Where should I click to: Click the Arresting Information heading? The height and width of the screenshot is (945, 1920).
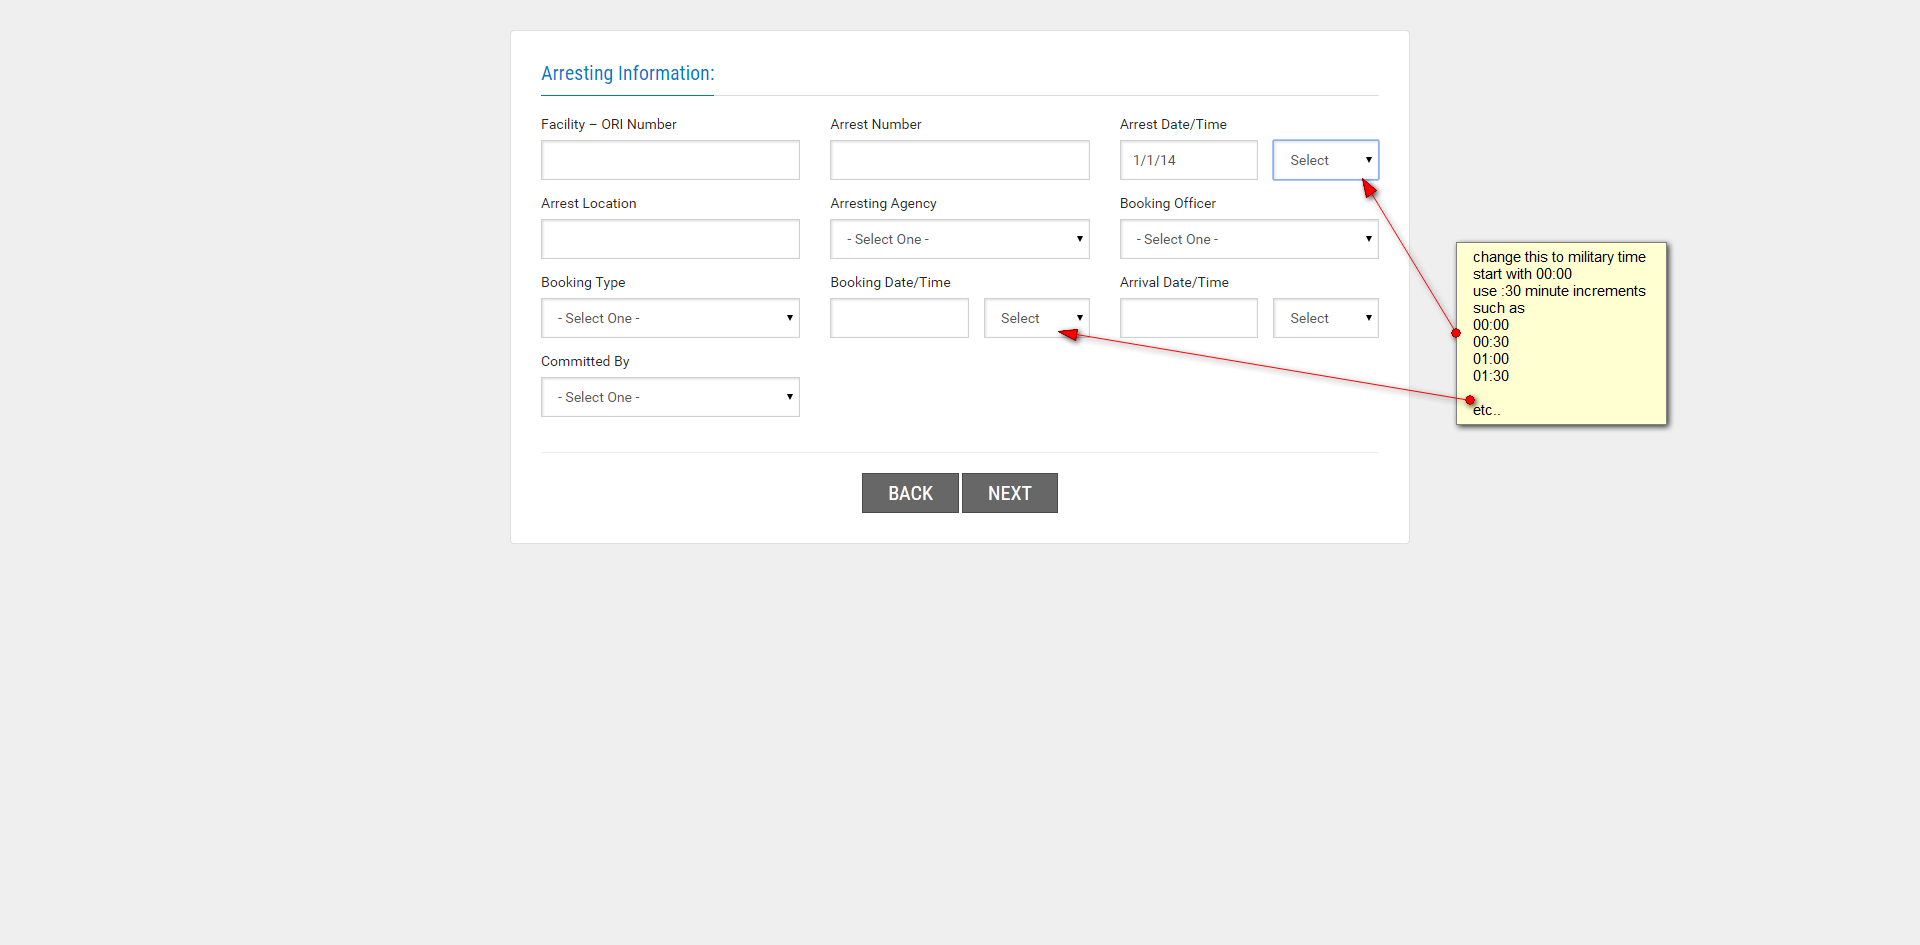click(627, 73)
